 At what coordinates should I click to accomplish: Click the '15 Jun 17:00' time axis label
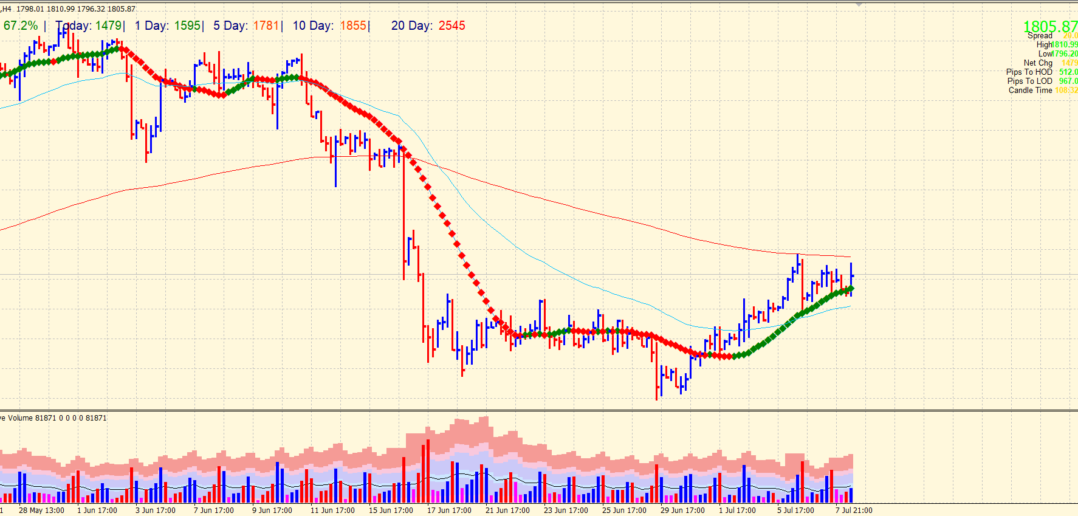[x=391, y=511]
